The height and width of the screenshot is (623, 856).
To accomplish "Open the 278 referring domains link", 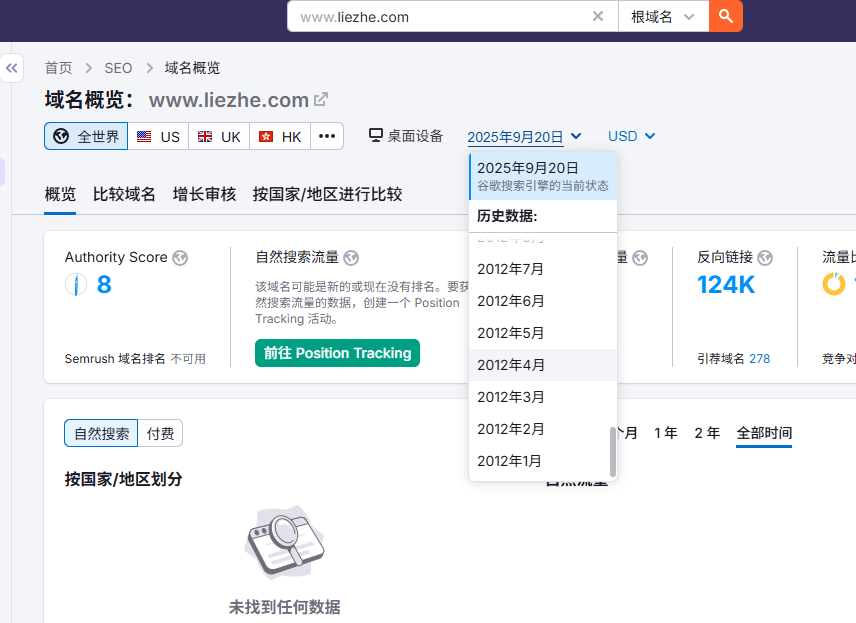I will (759, 359).
